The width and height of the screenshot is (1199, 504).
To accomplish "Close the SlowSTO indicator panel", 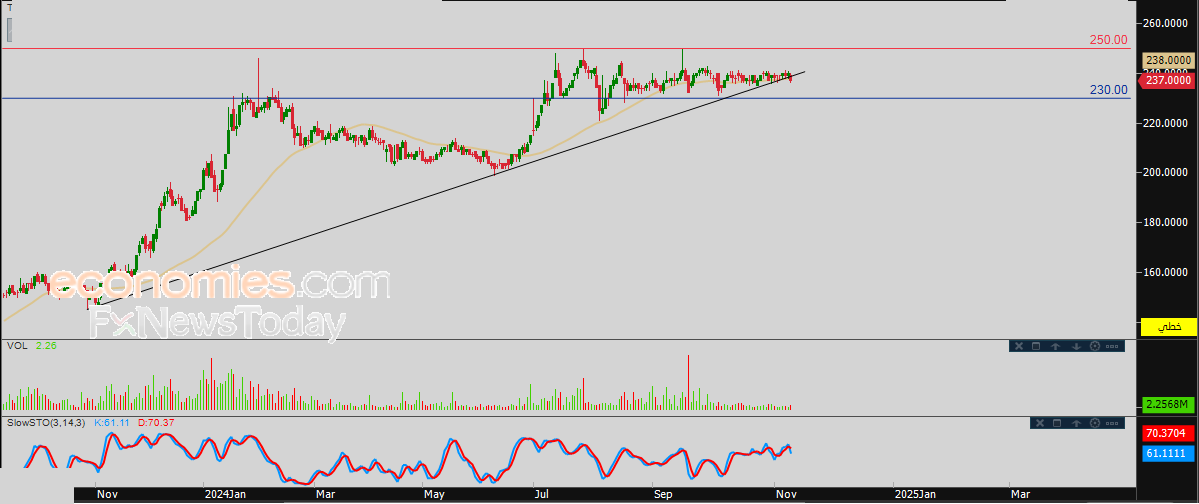I will pyautogui.click(x=1040, y=423).
